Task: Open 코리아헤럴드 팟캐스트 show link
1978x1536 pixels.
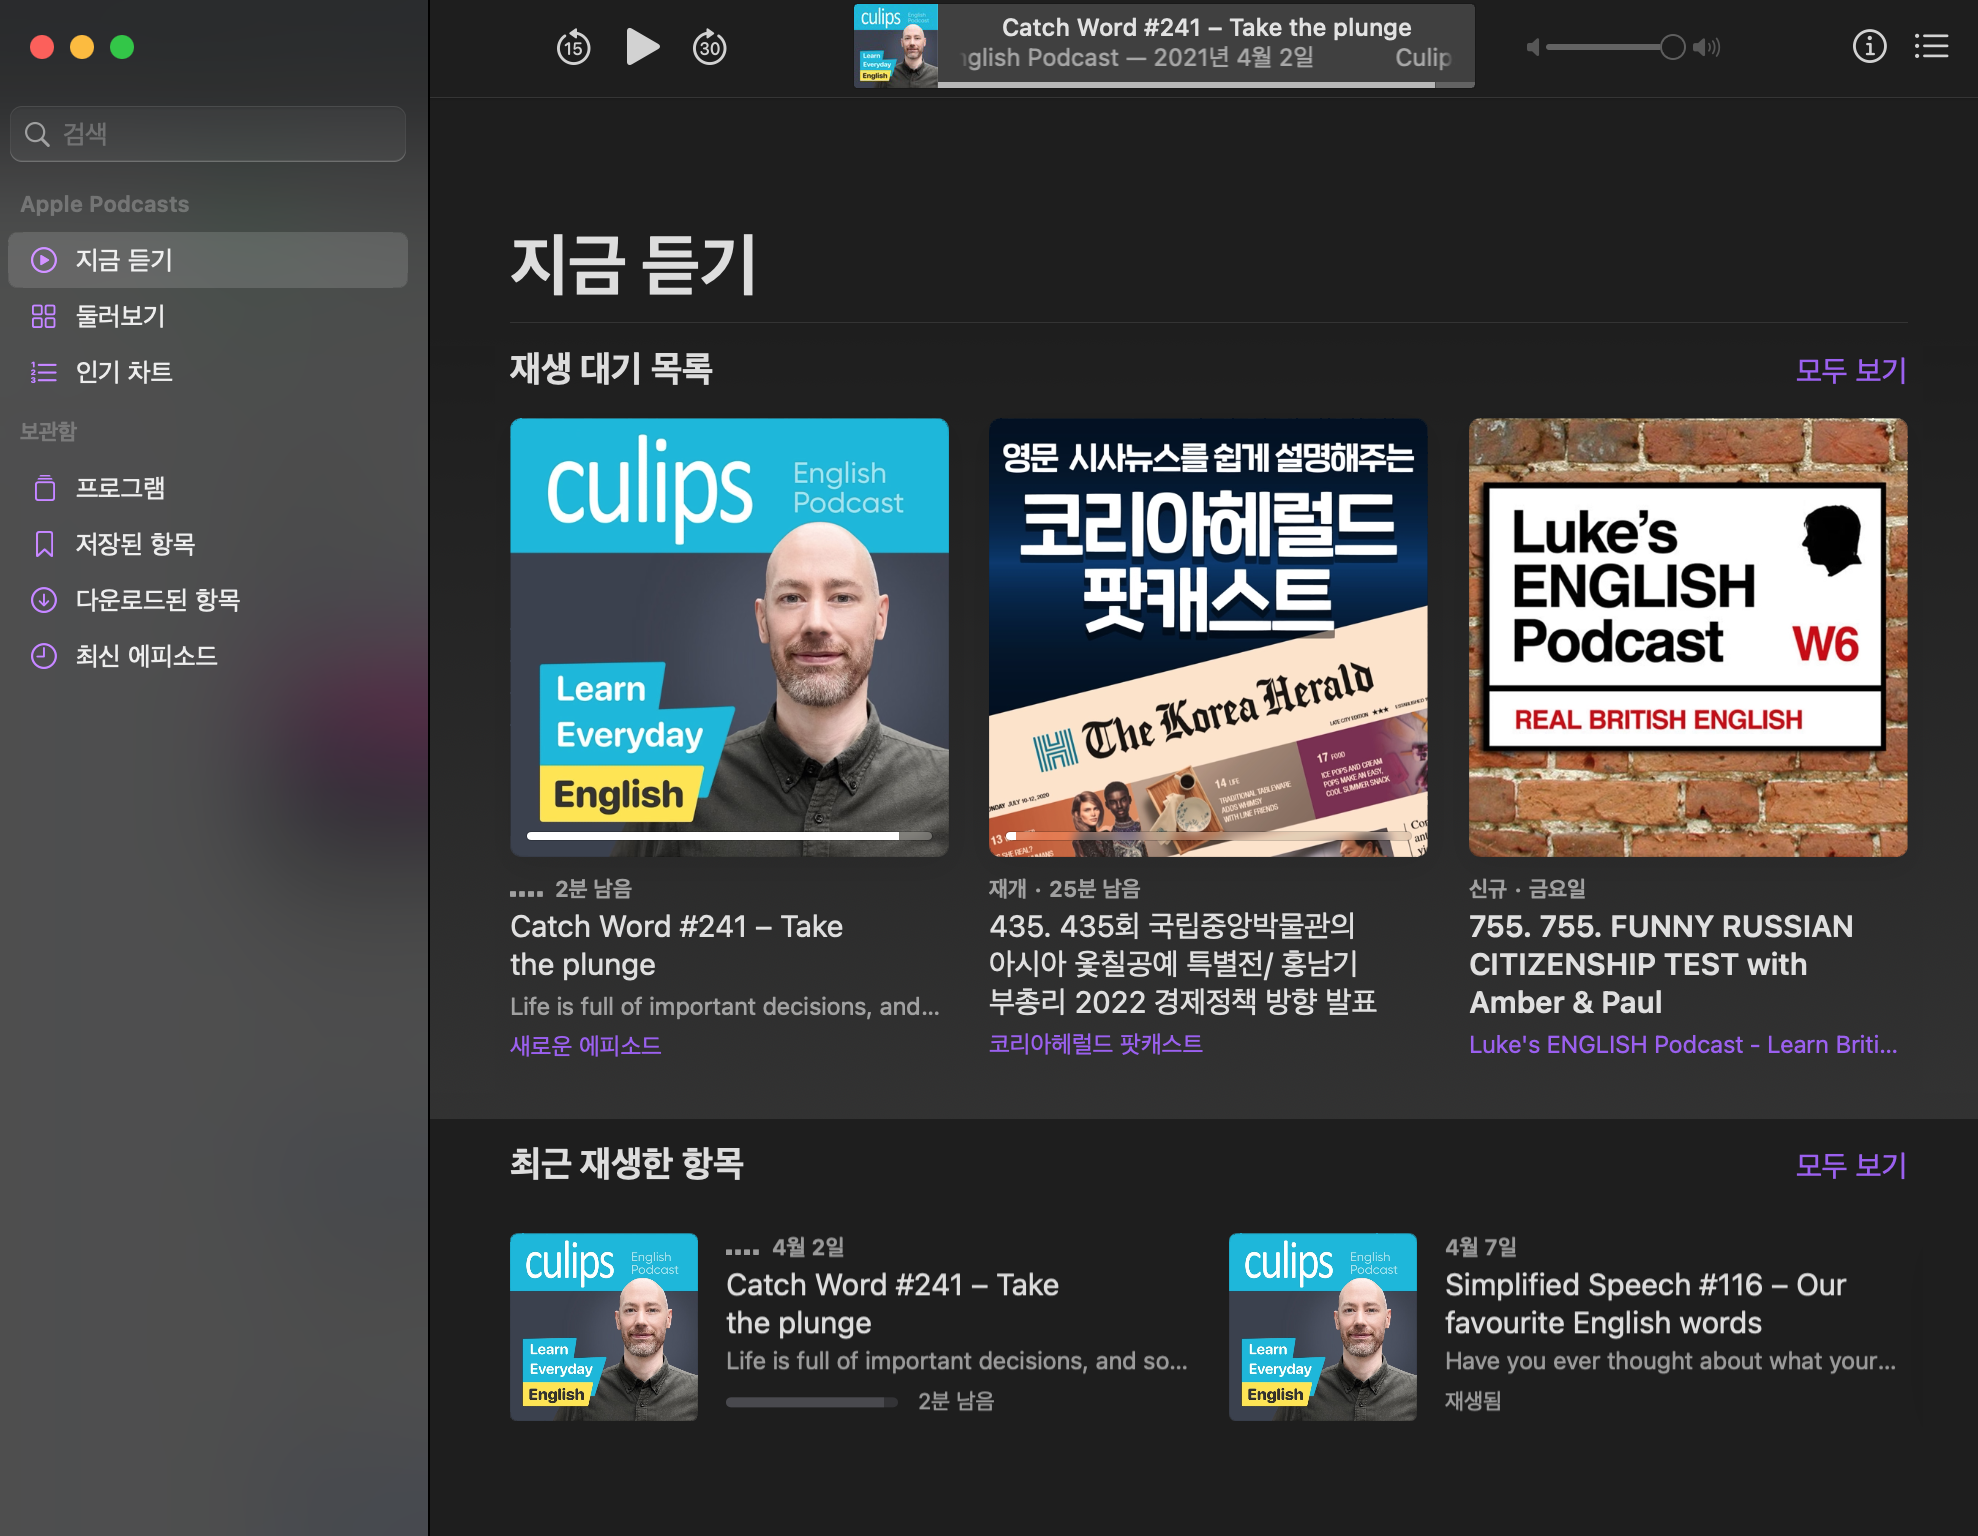Action: pos(1095,1044)
